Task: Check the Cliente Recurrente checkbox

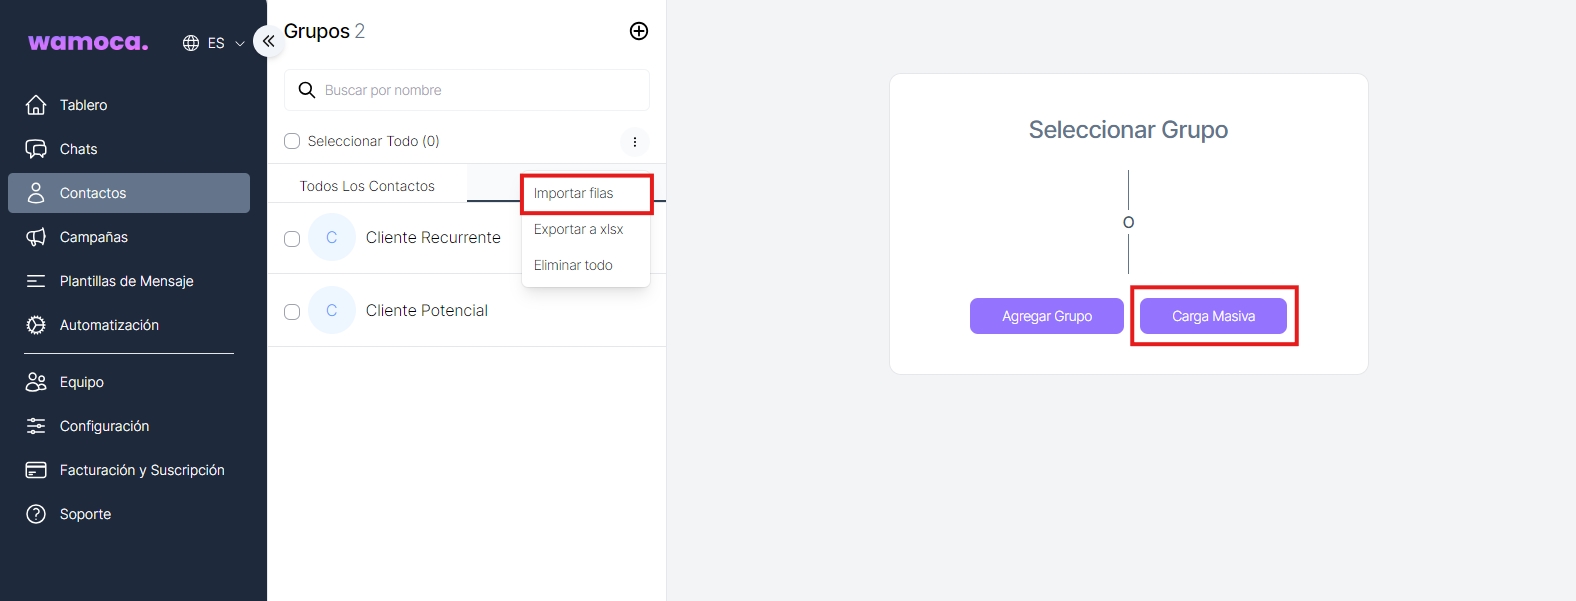Action: click(x=292, y=239)
